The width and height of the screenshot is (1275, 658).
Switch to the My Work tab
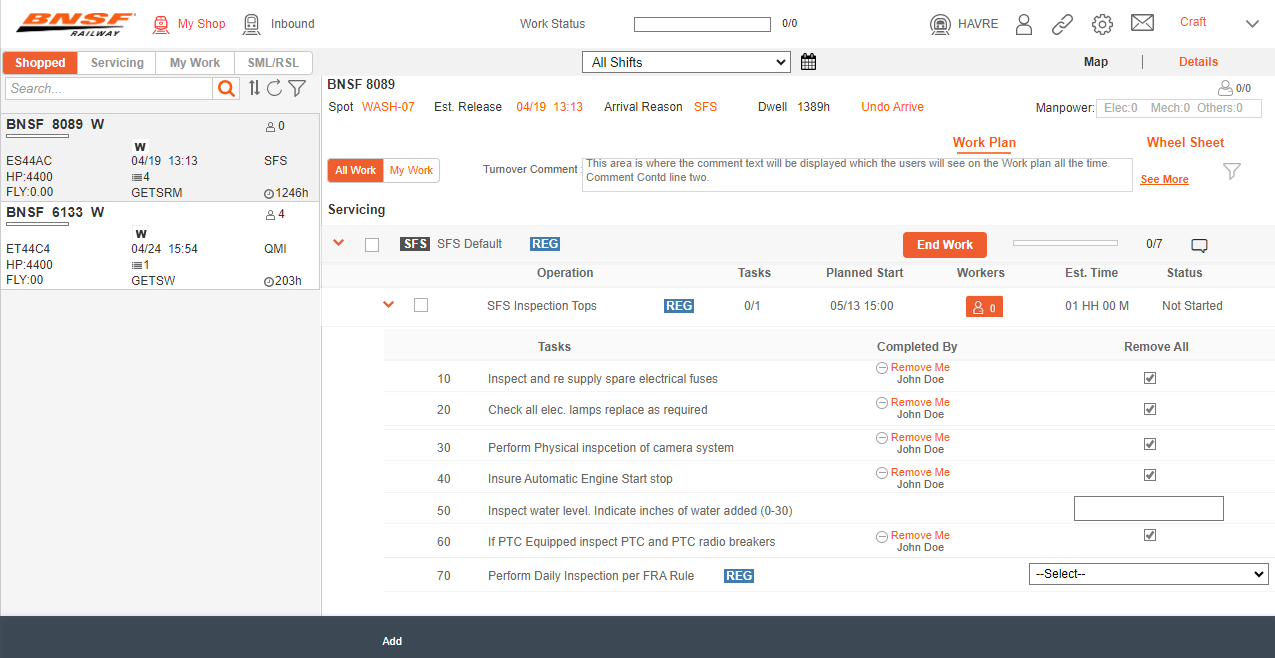click(195, 63)
